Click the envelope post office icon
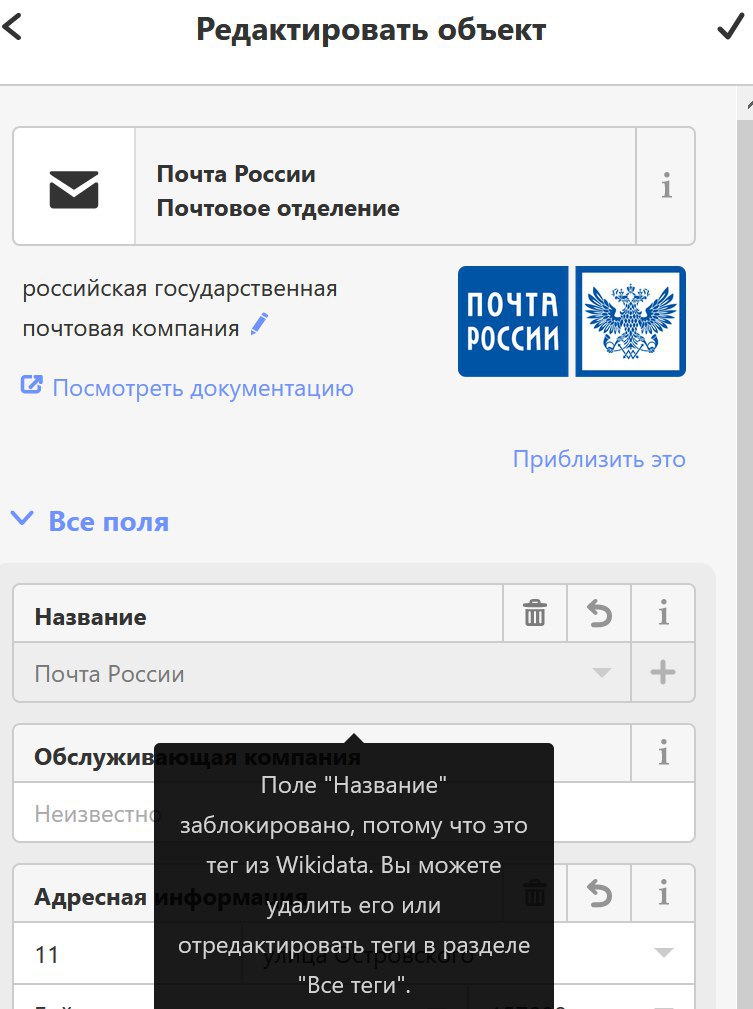 click(74, 190)
